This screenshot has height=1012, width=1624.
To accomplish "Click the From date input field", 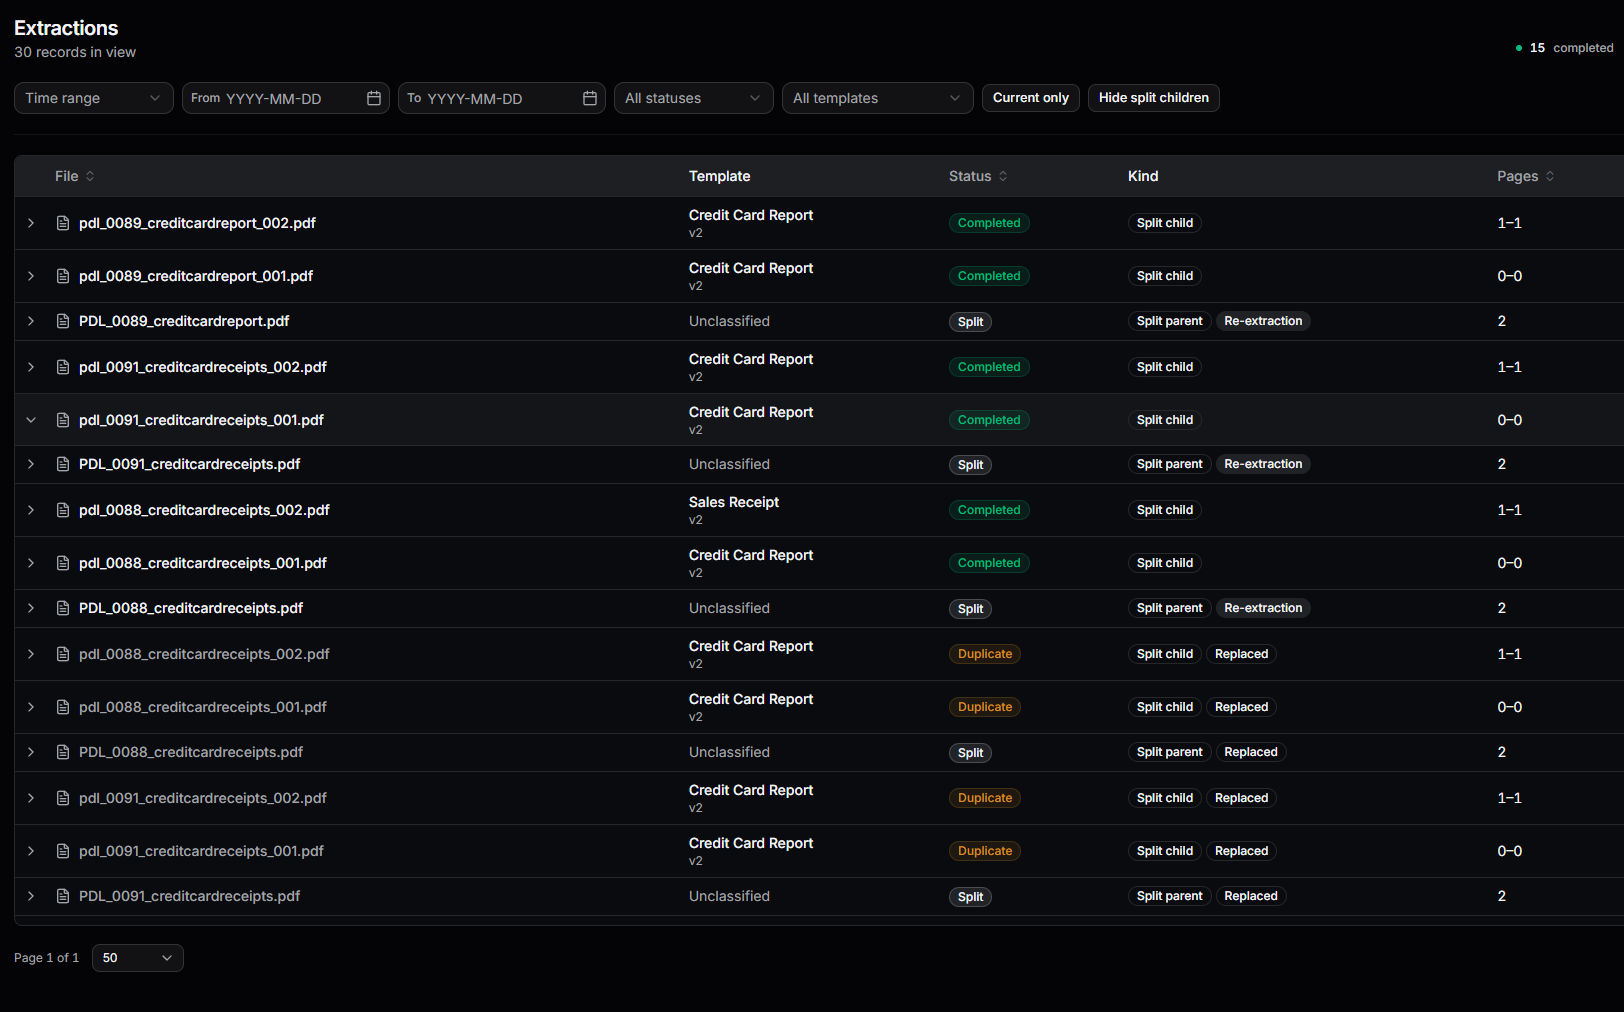I will pyautogui.click(x=286, y=98).
